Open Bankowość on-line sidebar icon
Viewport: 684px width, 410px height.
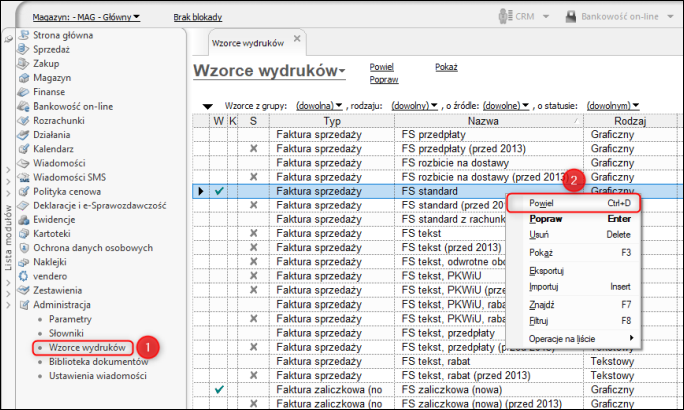(x=24, y=106)
